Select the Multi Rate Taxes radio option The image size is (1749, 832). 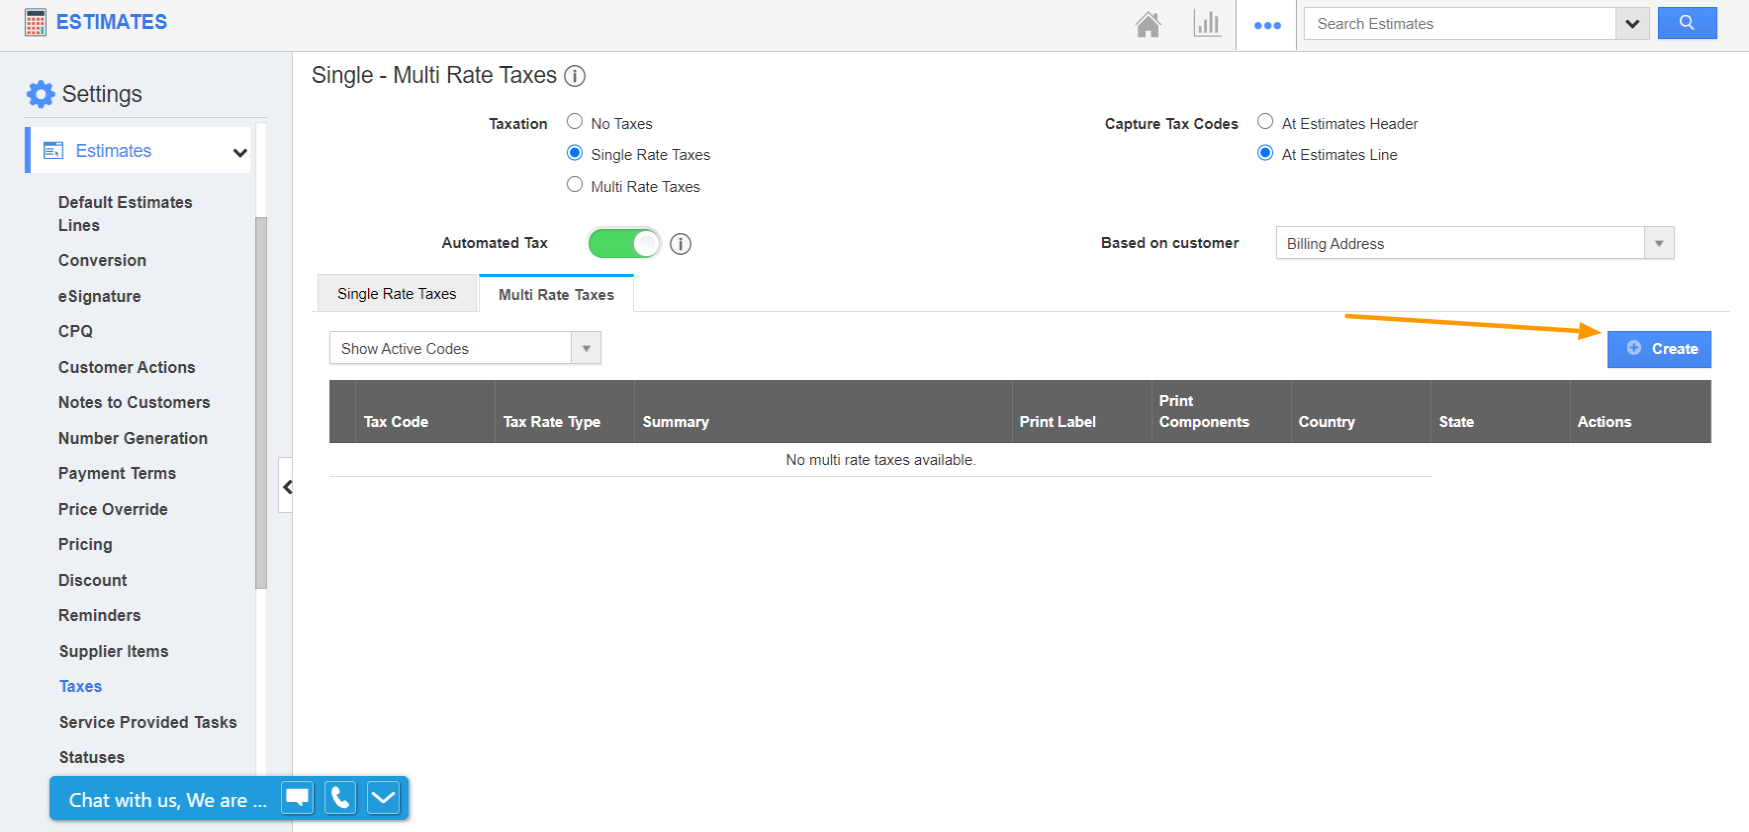[575, 185]
